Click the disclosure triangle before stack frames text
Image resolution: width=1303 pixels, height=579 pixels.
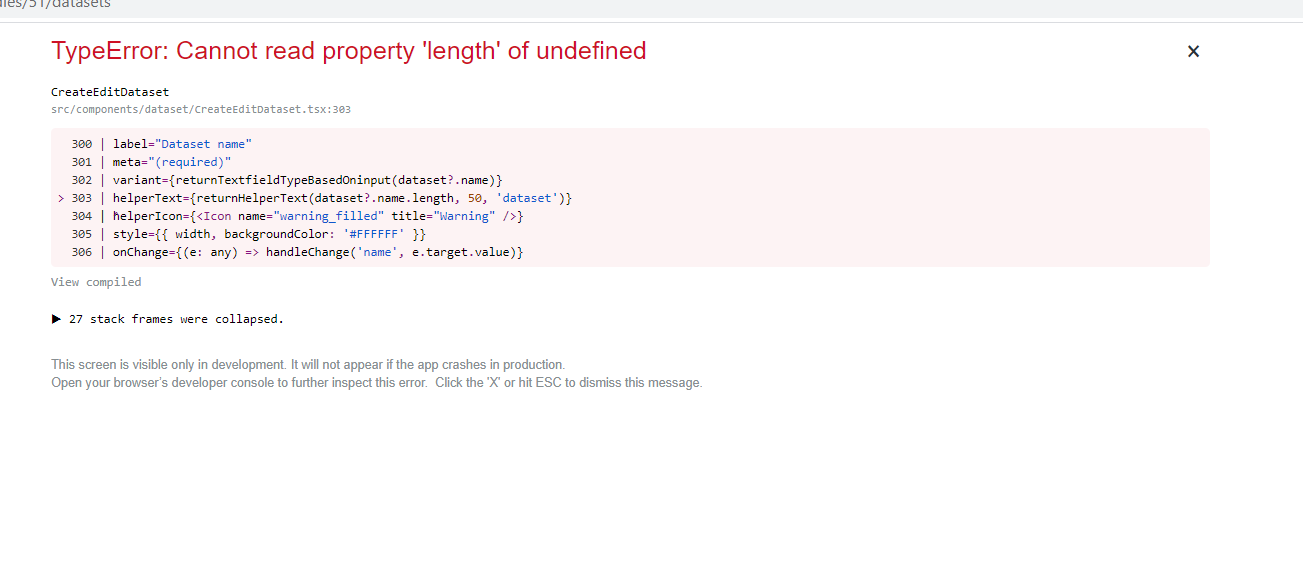[57, 319]
